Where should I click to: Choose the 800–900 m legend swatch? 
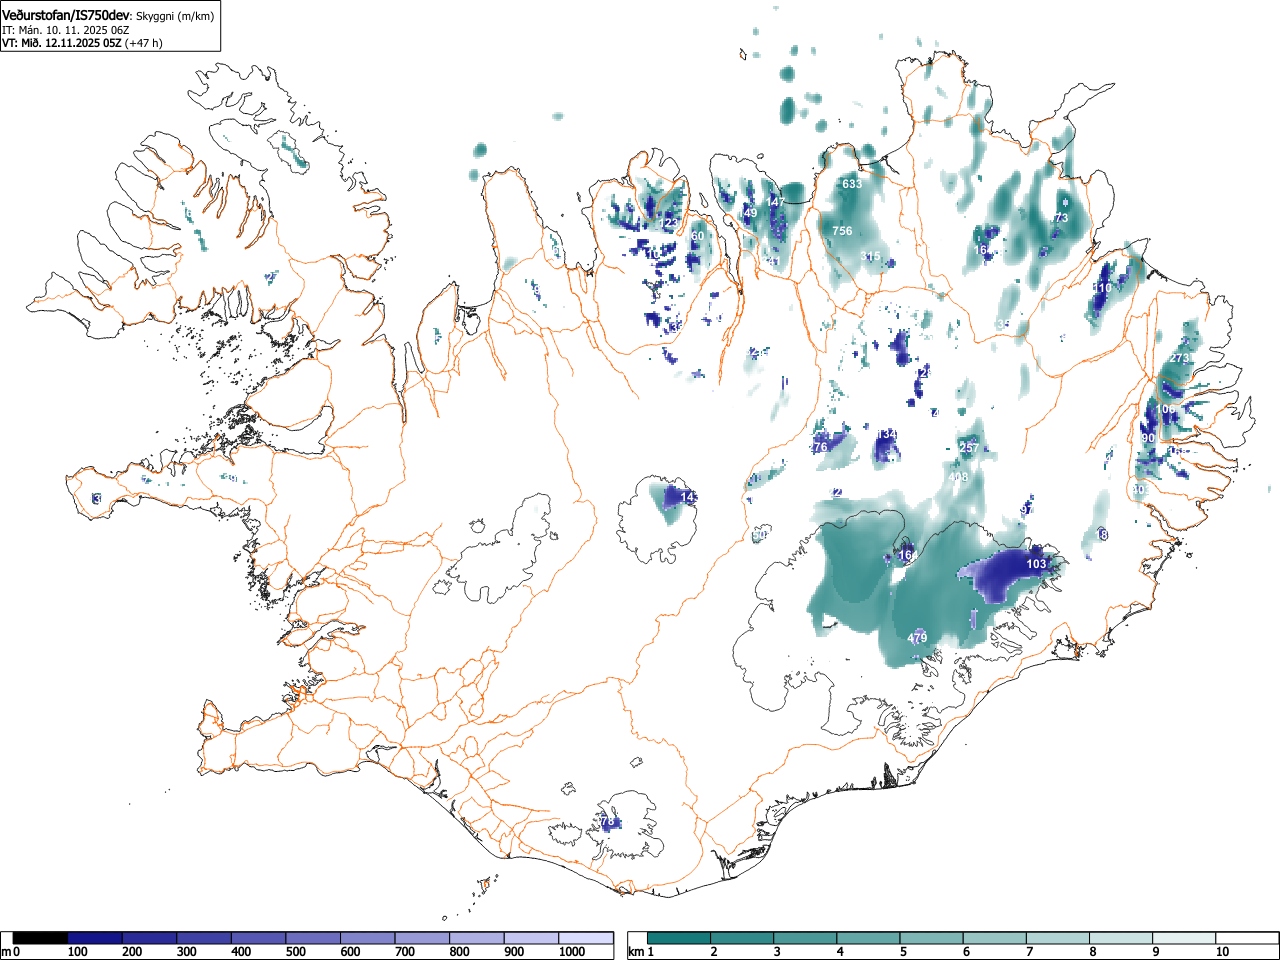coord(477,938)
